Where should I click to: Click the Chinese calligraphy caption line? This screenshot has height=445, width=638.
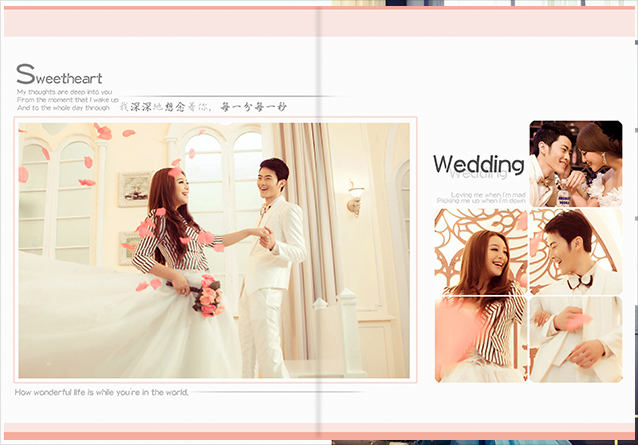click(205, 105)
